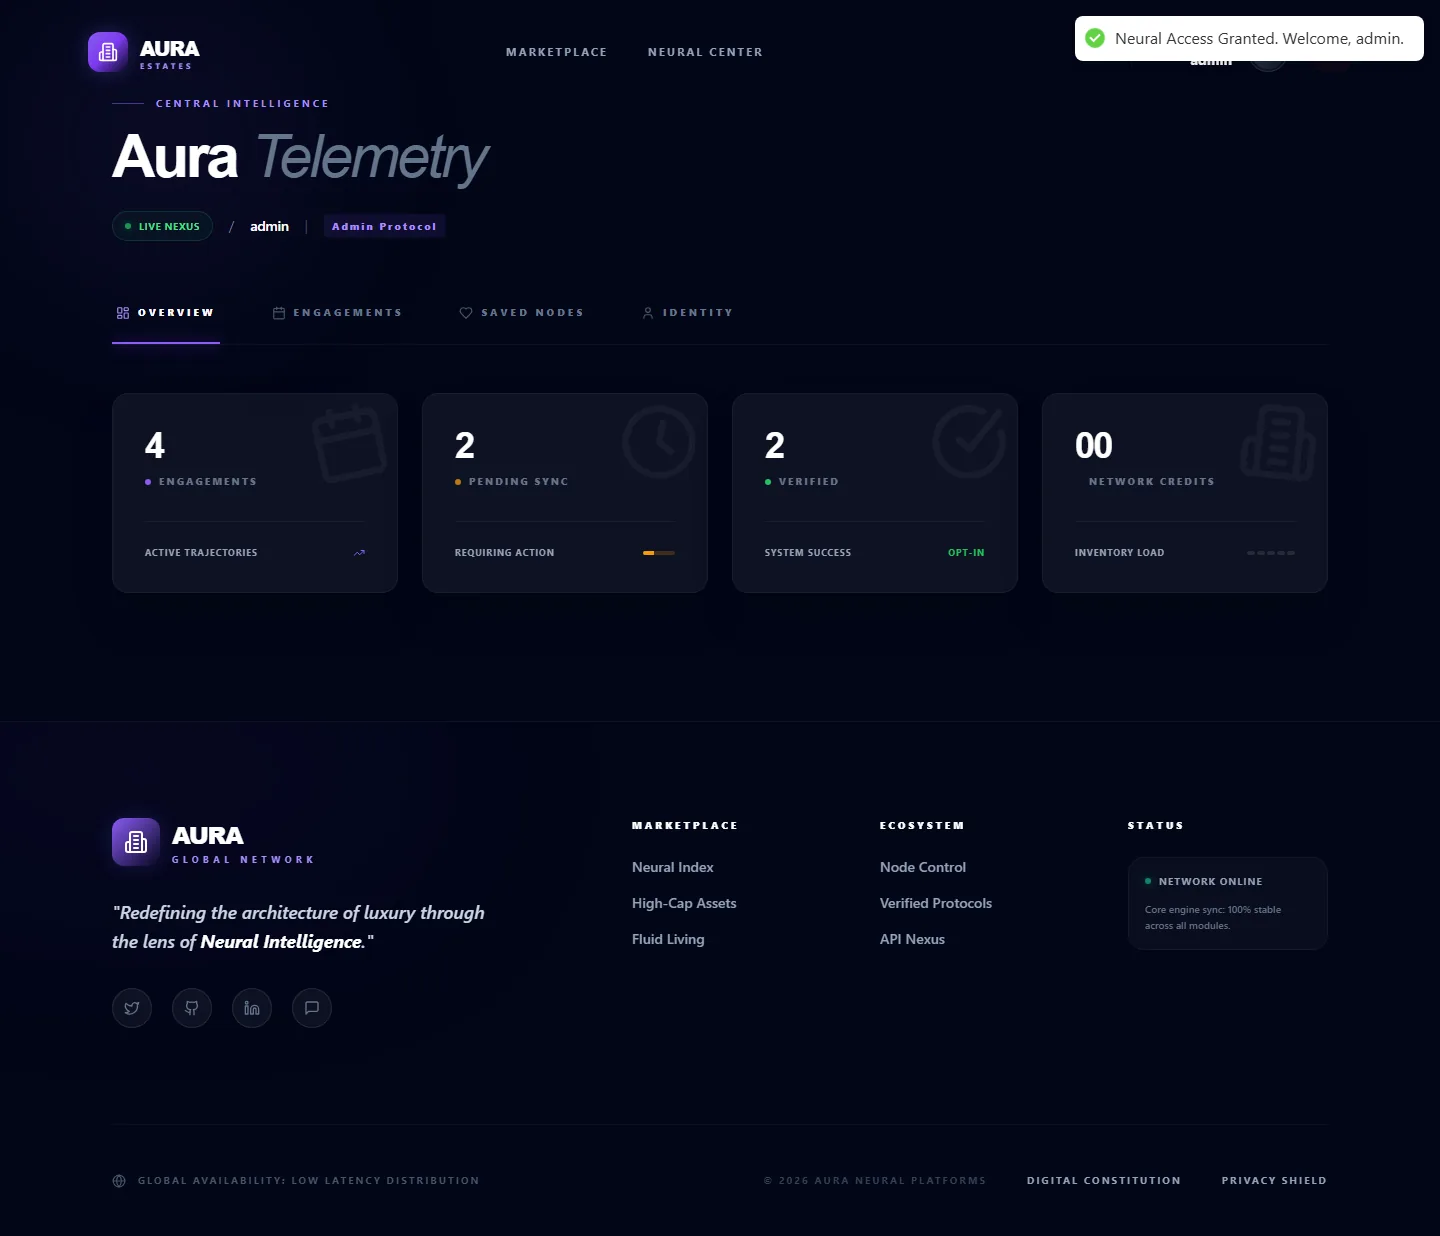Click the orange progress bar beside Requiring Action
The height and width of the screenshot is (1236, 1440).
tap(659, 553)
